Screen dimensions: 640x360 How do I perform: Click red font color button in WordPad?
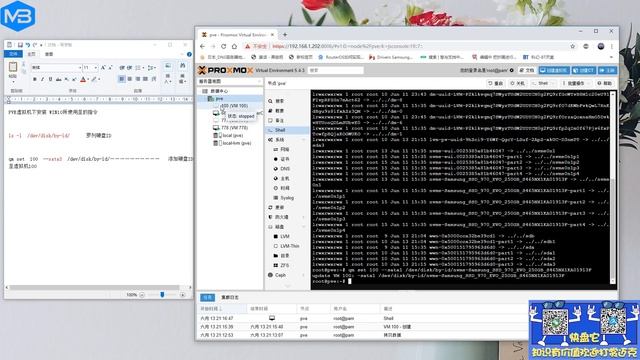point(83,79)
